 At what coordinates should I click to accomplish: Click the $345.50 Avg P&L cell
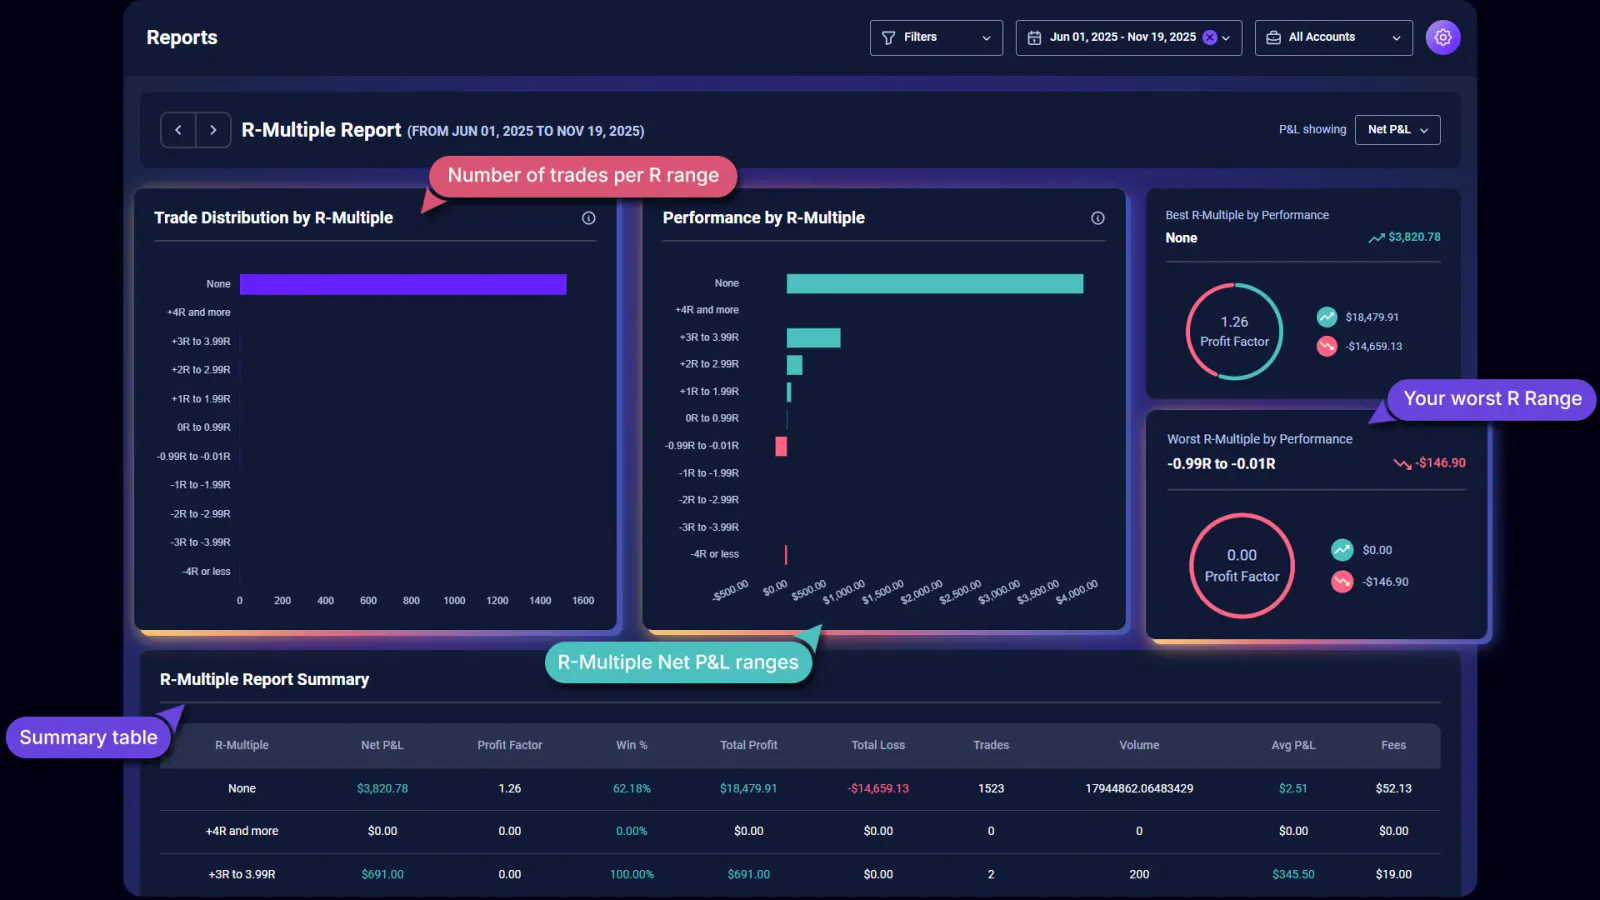click(x=1293, y=874)
